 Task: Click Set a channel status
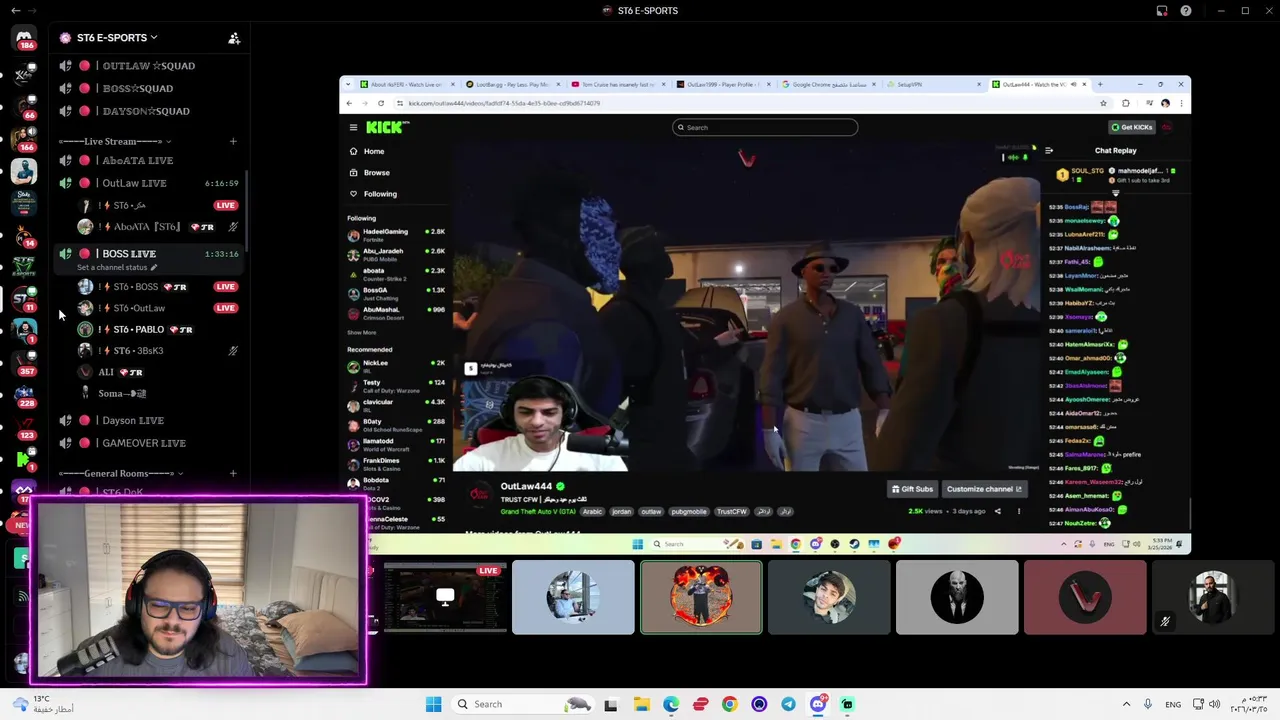click(116, 268)
